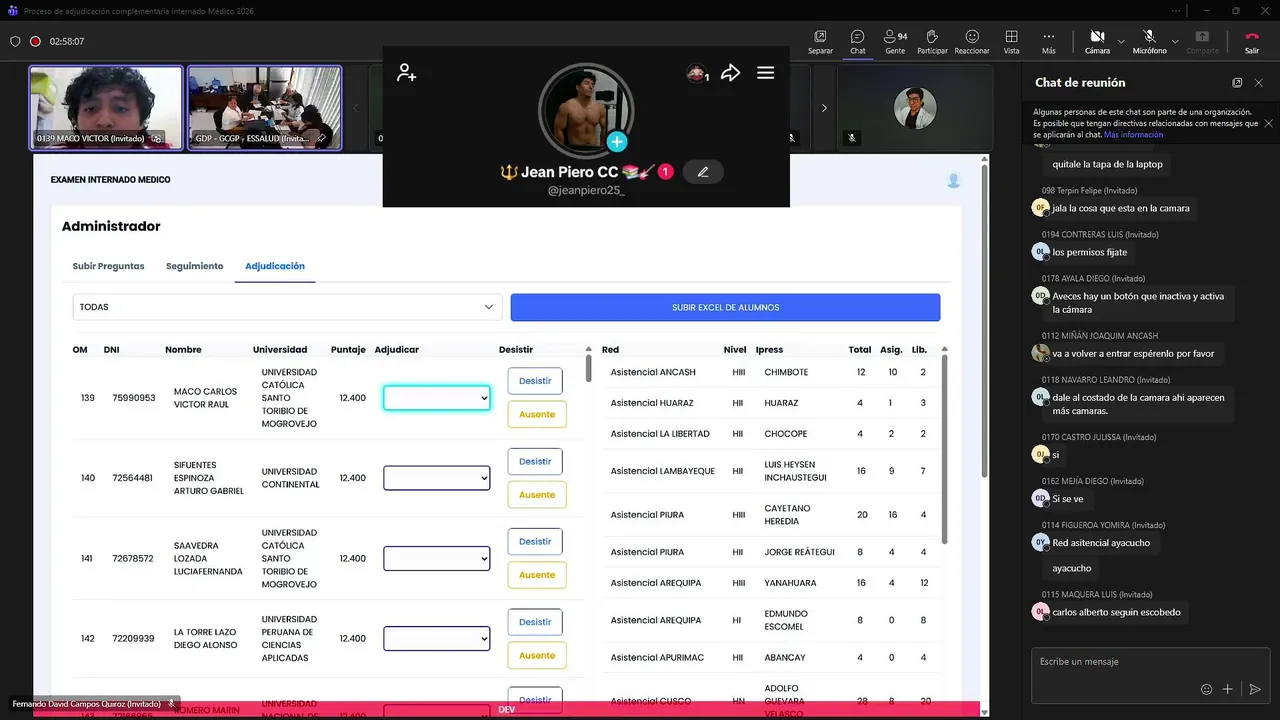Click Desistir for MACO CARLOS row

(x=535, y=381)
